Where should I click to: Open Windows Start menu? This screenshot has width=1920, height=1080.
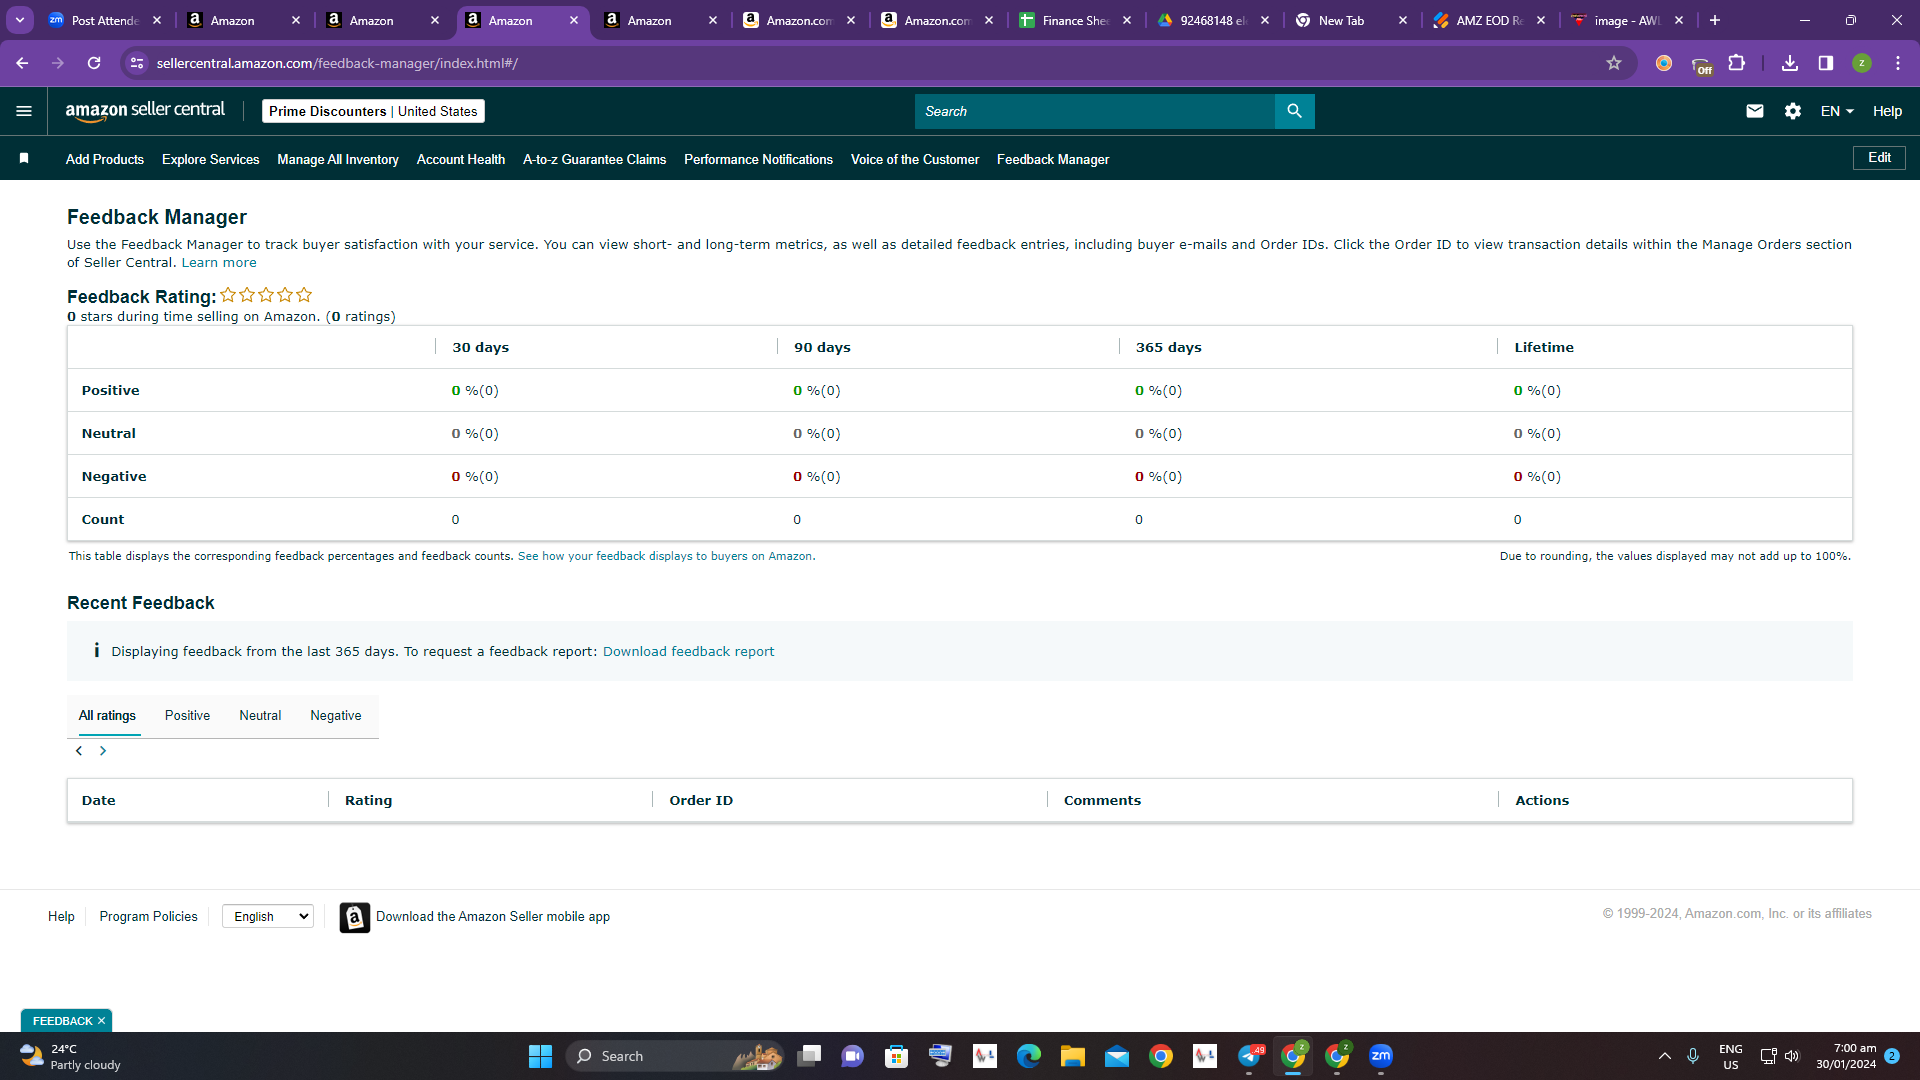click(540, 1056)
